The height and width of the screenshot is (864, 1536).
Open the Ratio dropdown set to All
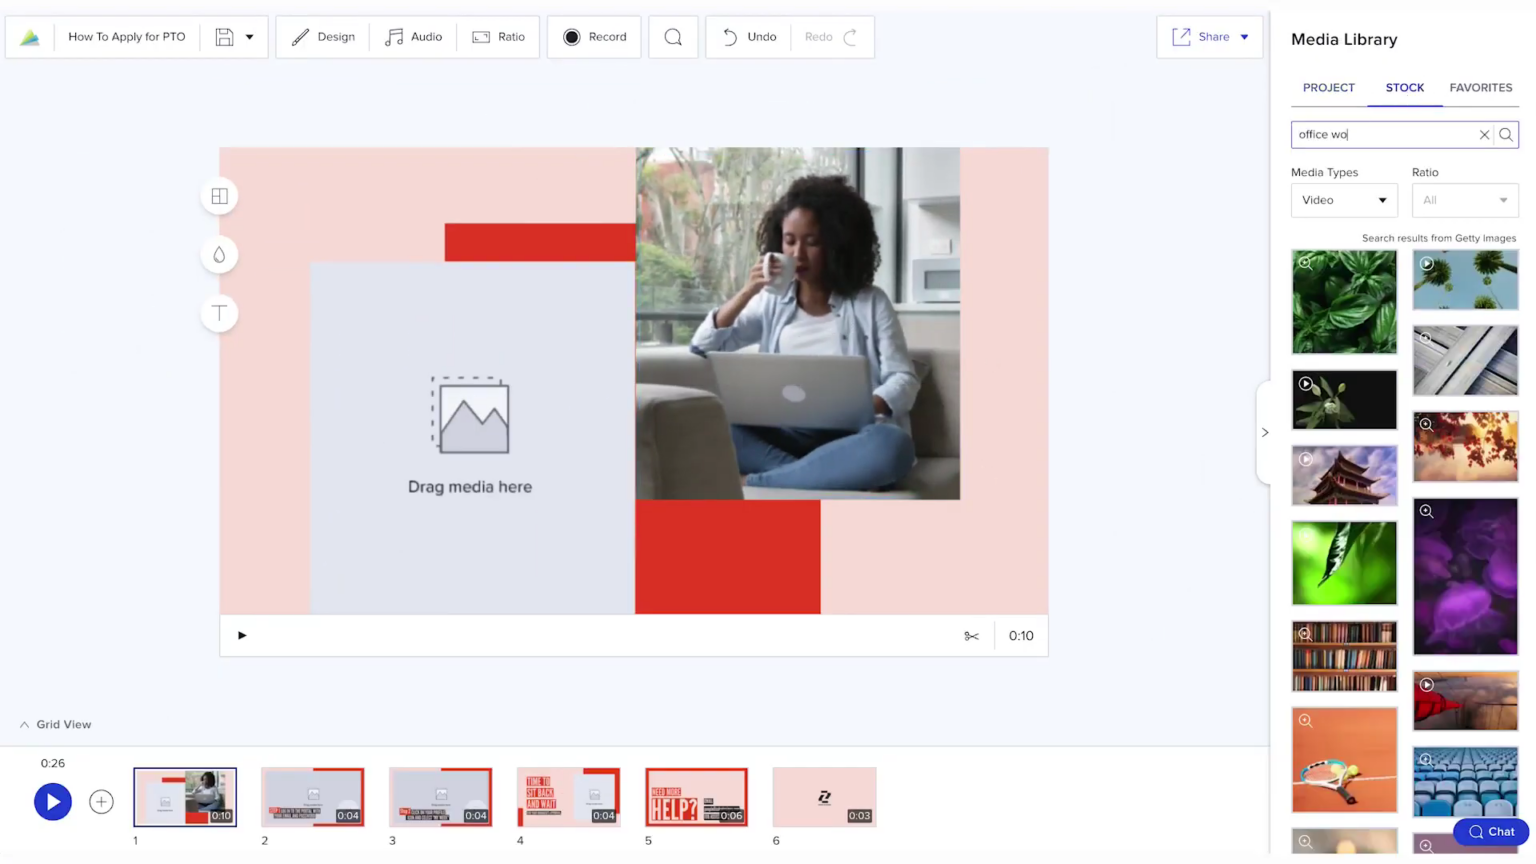click(1464, 200)
